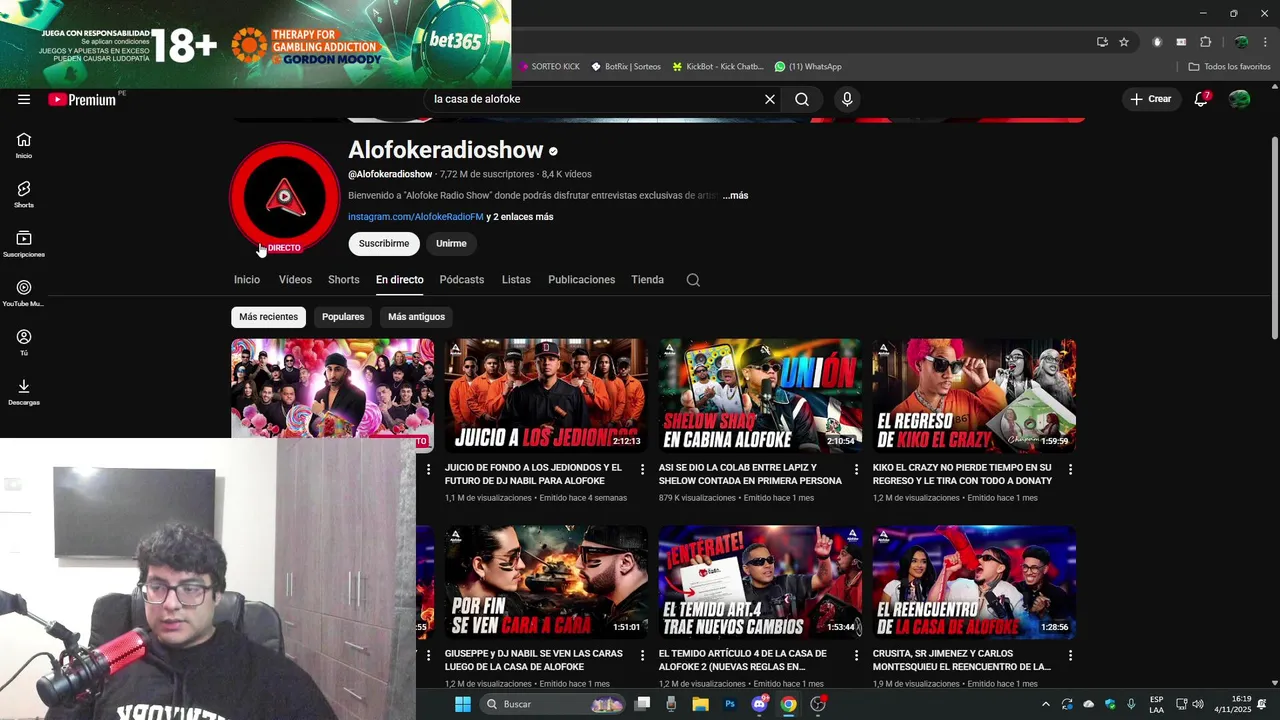This screenshot has width=1280, height=720.
Task: Switch to the Pódcasts tab
Action: (462, 280)
